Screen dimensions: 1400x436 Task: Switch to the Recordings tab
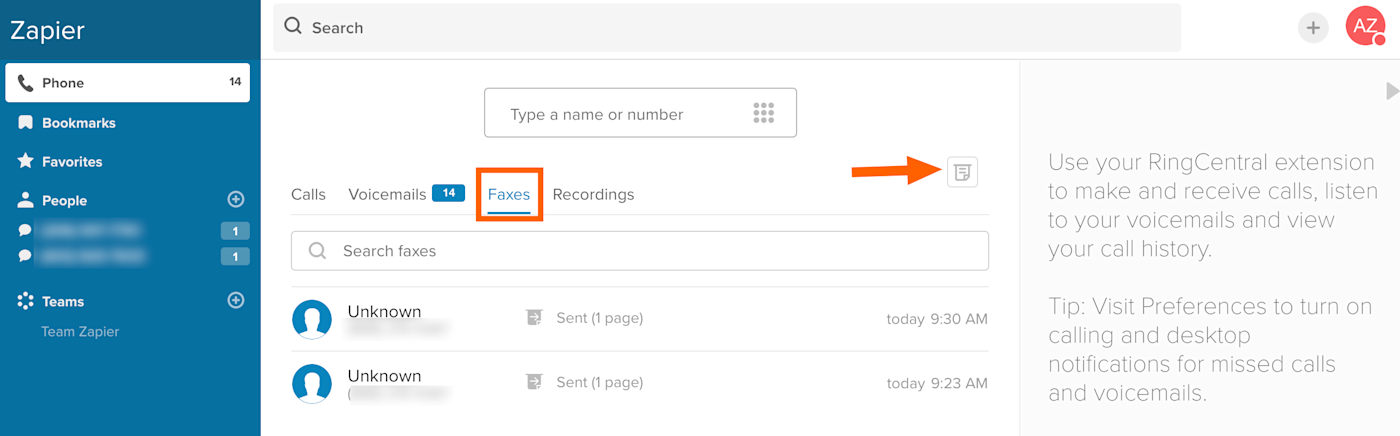pos(593,194)
